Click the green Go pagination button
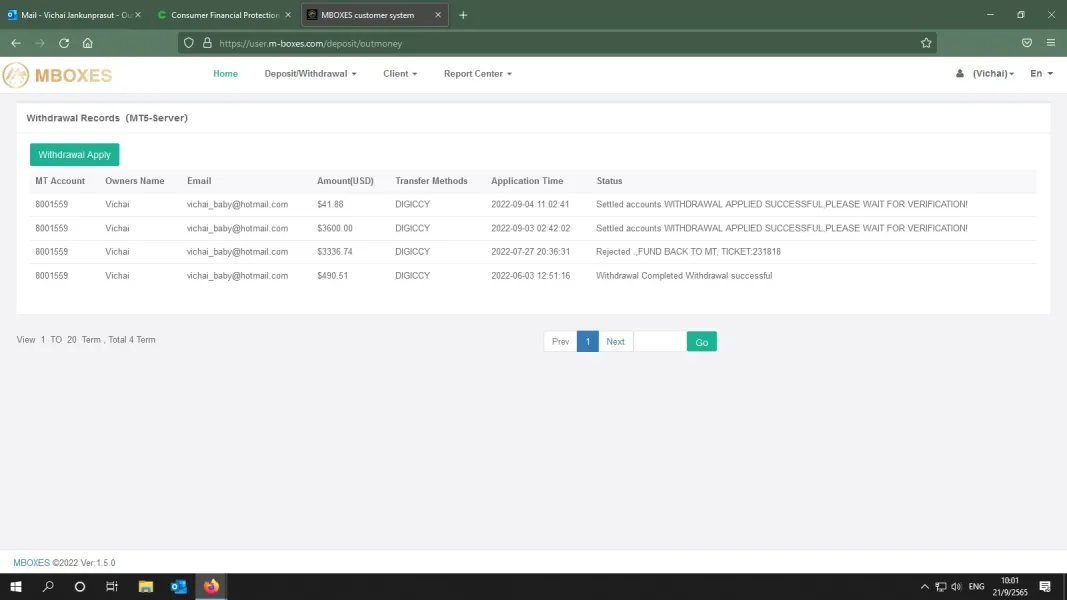Image resolution: width=1067 pixels, height=600 pixels. [x=702, y=341]
